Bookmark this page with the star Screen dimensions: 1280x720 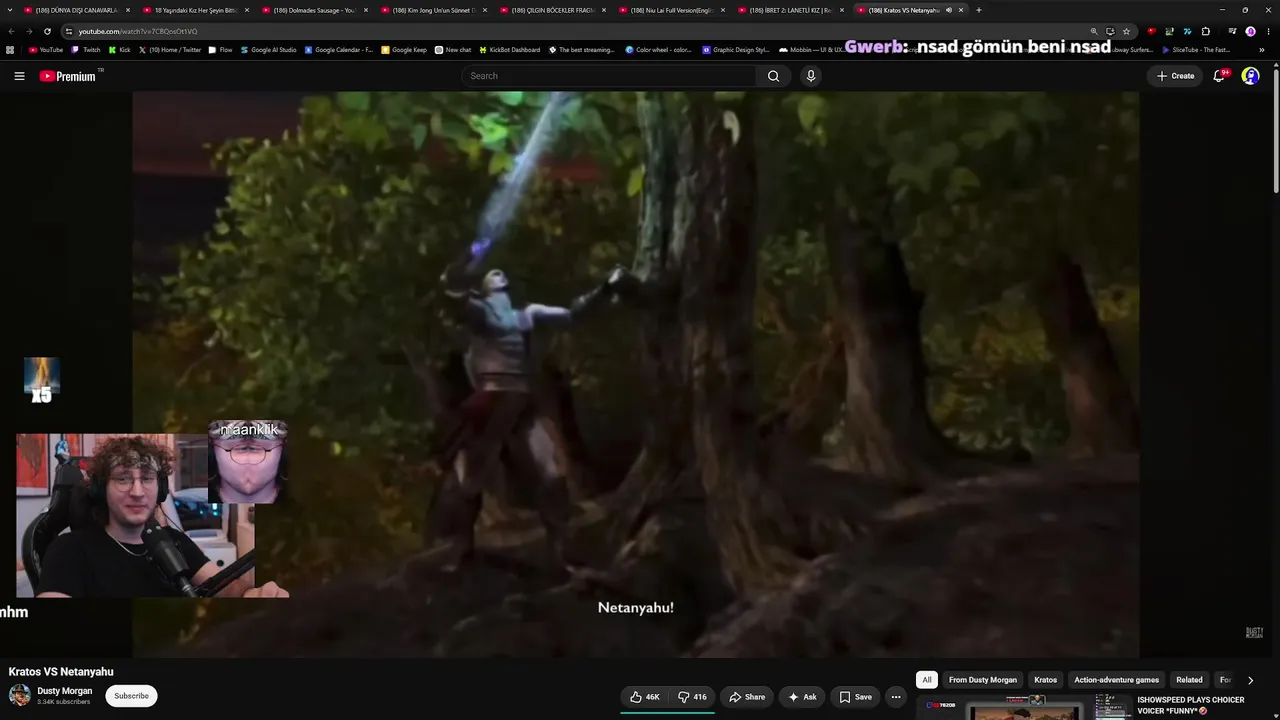click(1126, 31)
